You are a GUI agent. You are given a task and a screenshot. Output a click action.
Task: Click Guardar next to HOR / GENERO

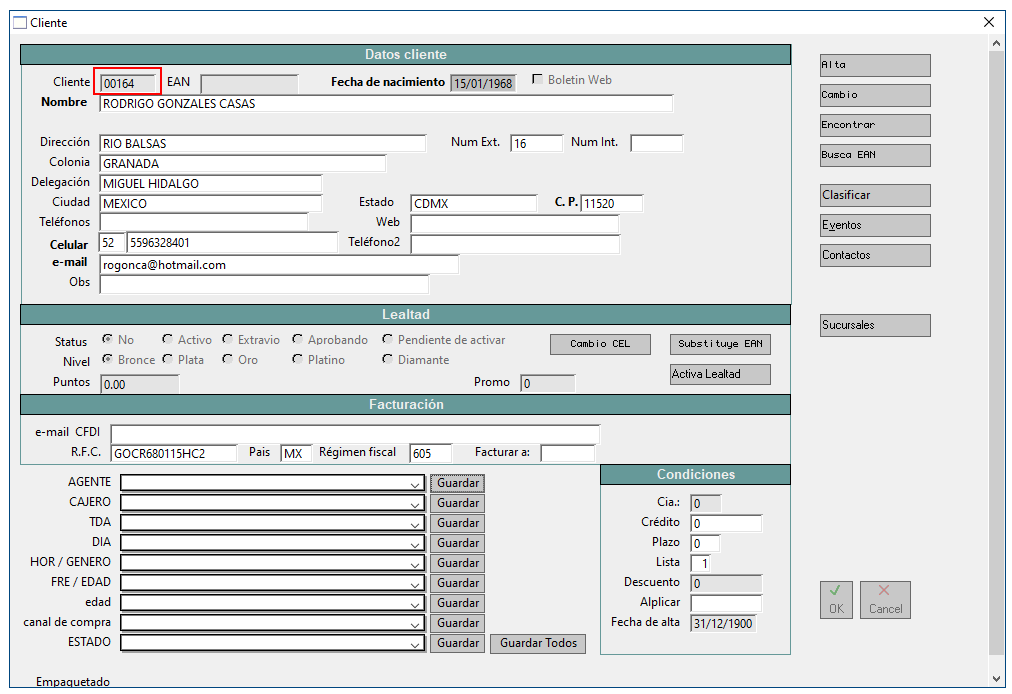click(458, 564)
